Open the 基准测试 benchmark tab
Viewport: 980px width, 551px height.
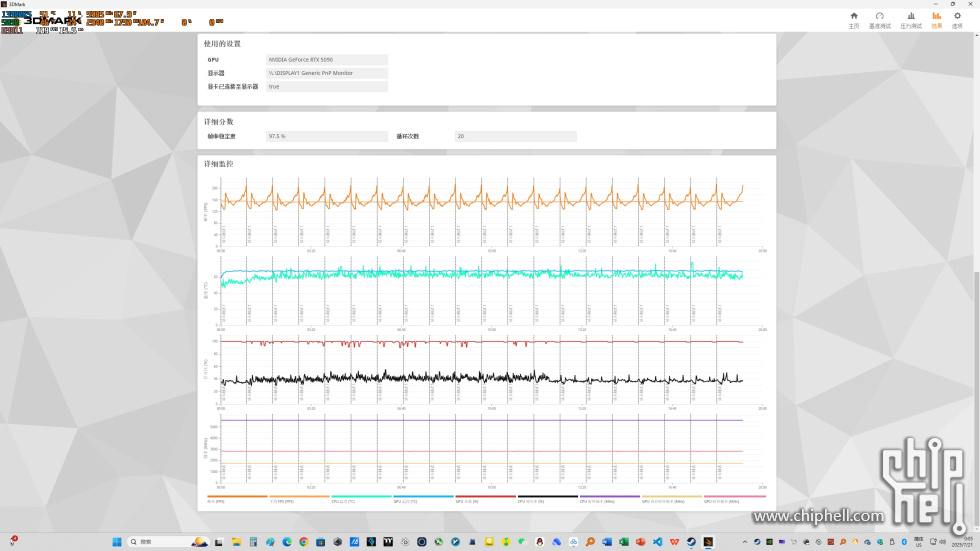879,20
